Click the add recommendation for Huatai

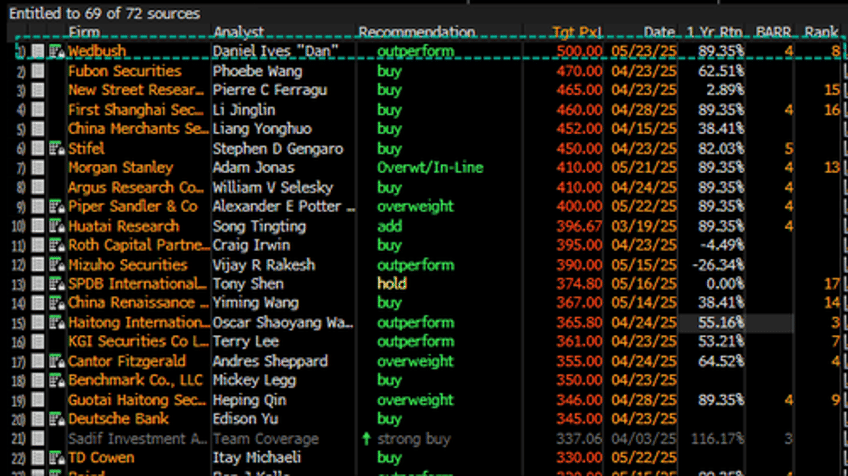(x=389, y=226)
